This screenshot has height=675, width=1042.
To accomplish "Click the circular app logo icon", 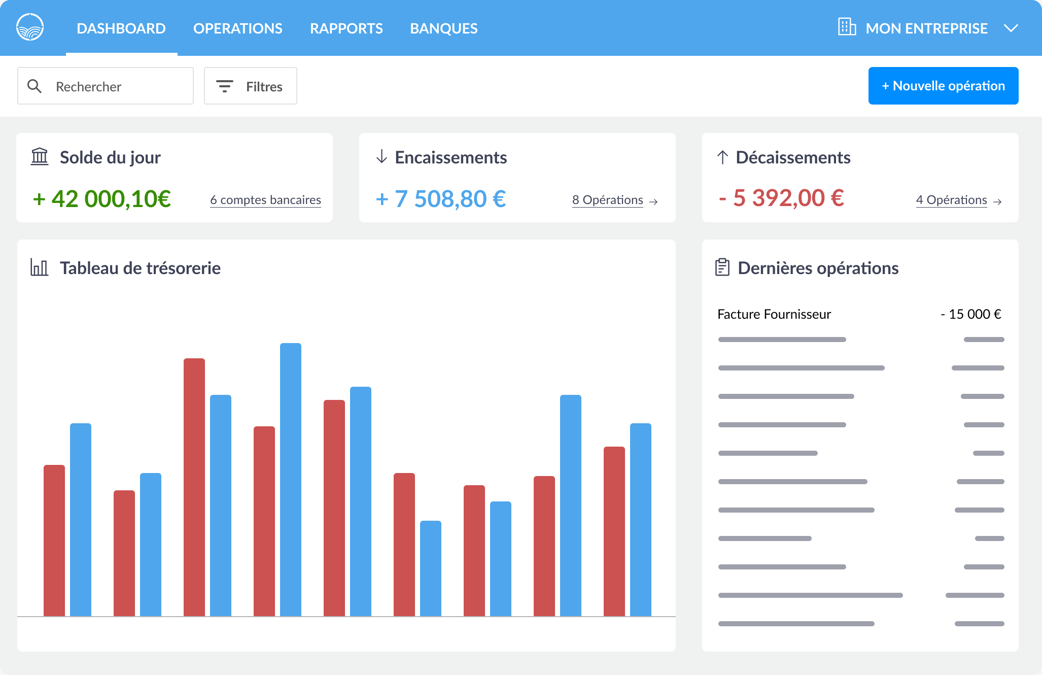I will (30, 28).
